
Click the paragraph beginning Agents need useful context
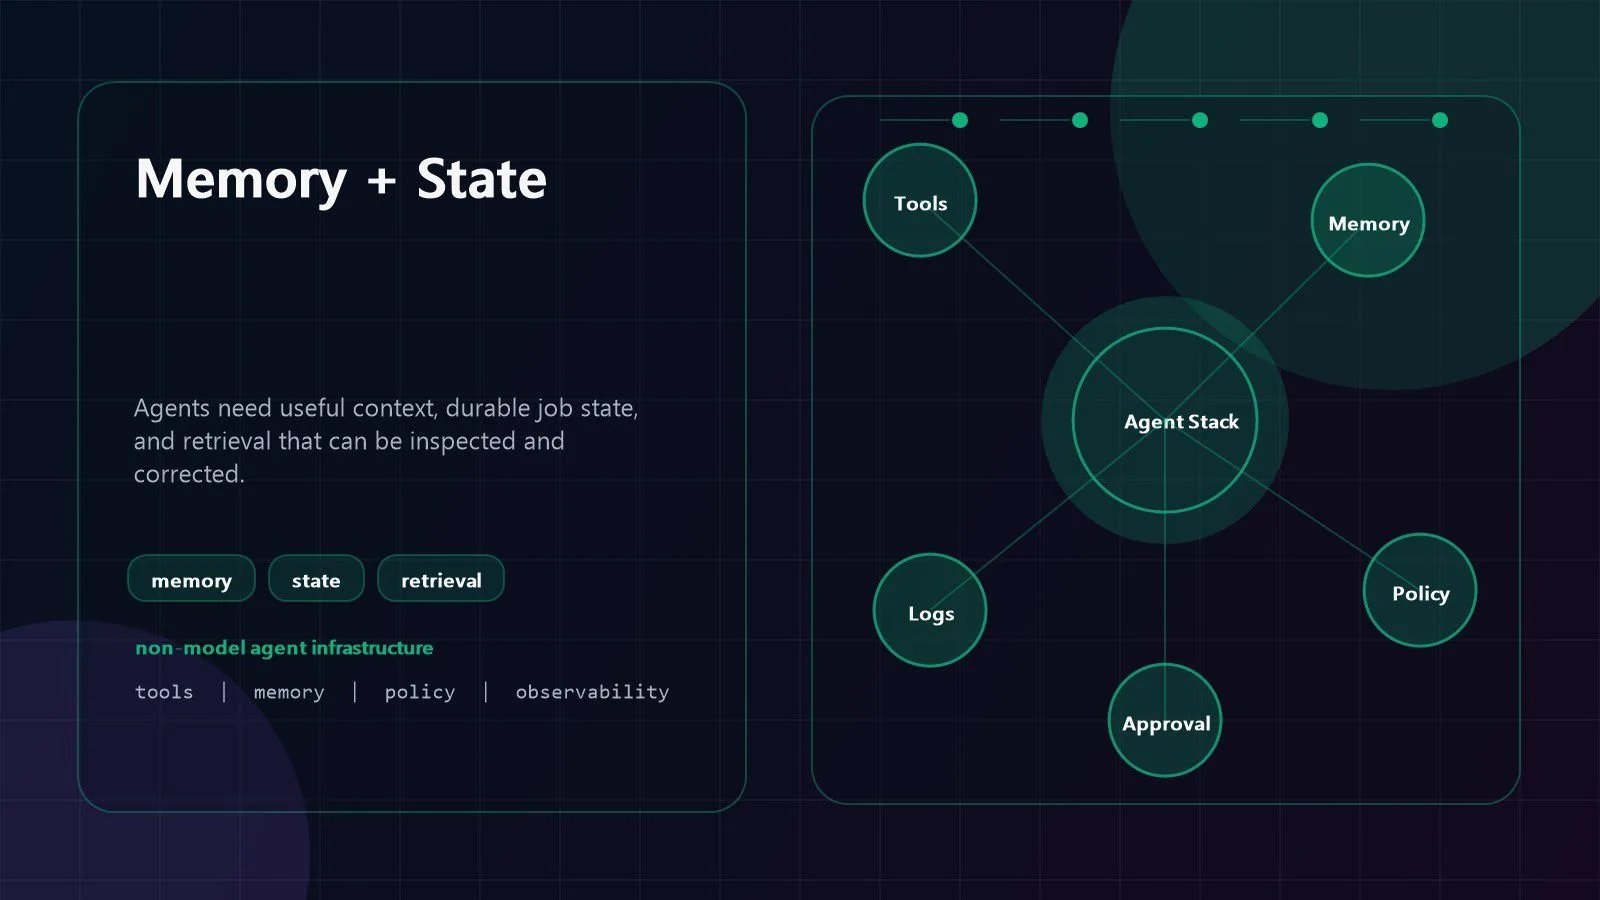pos(386,441)
